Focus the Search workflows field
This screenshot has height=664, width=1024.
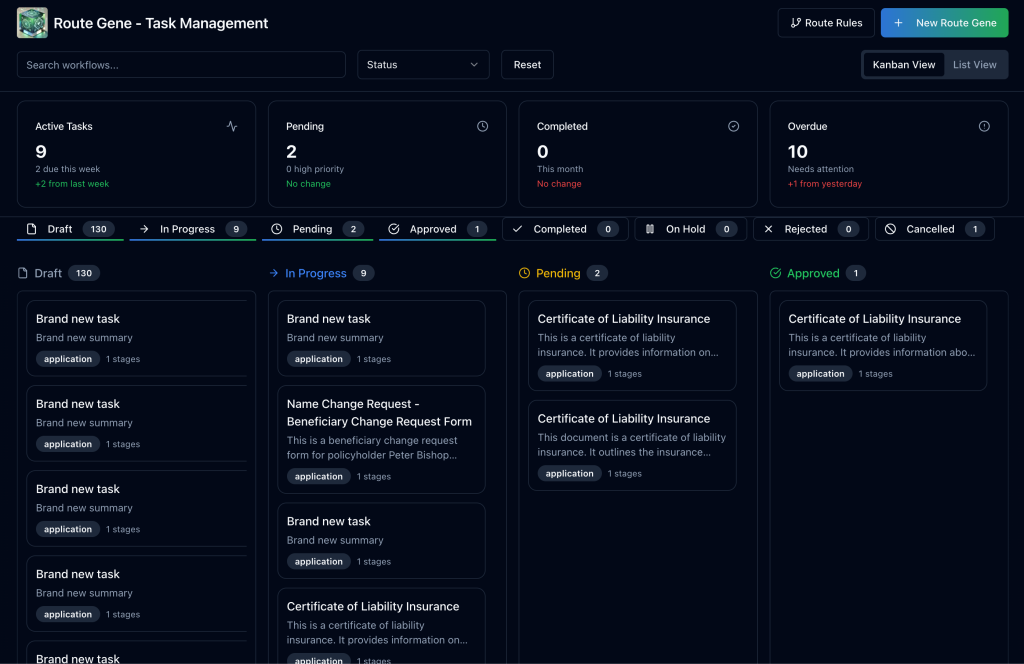pos(181,65)
